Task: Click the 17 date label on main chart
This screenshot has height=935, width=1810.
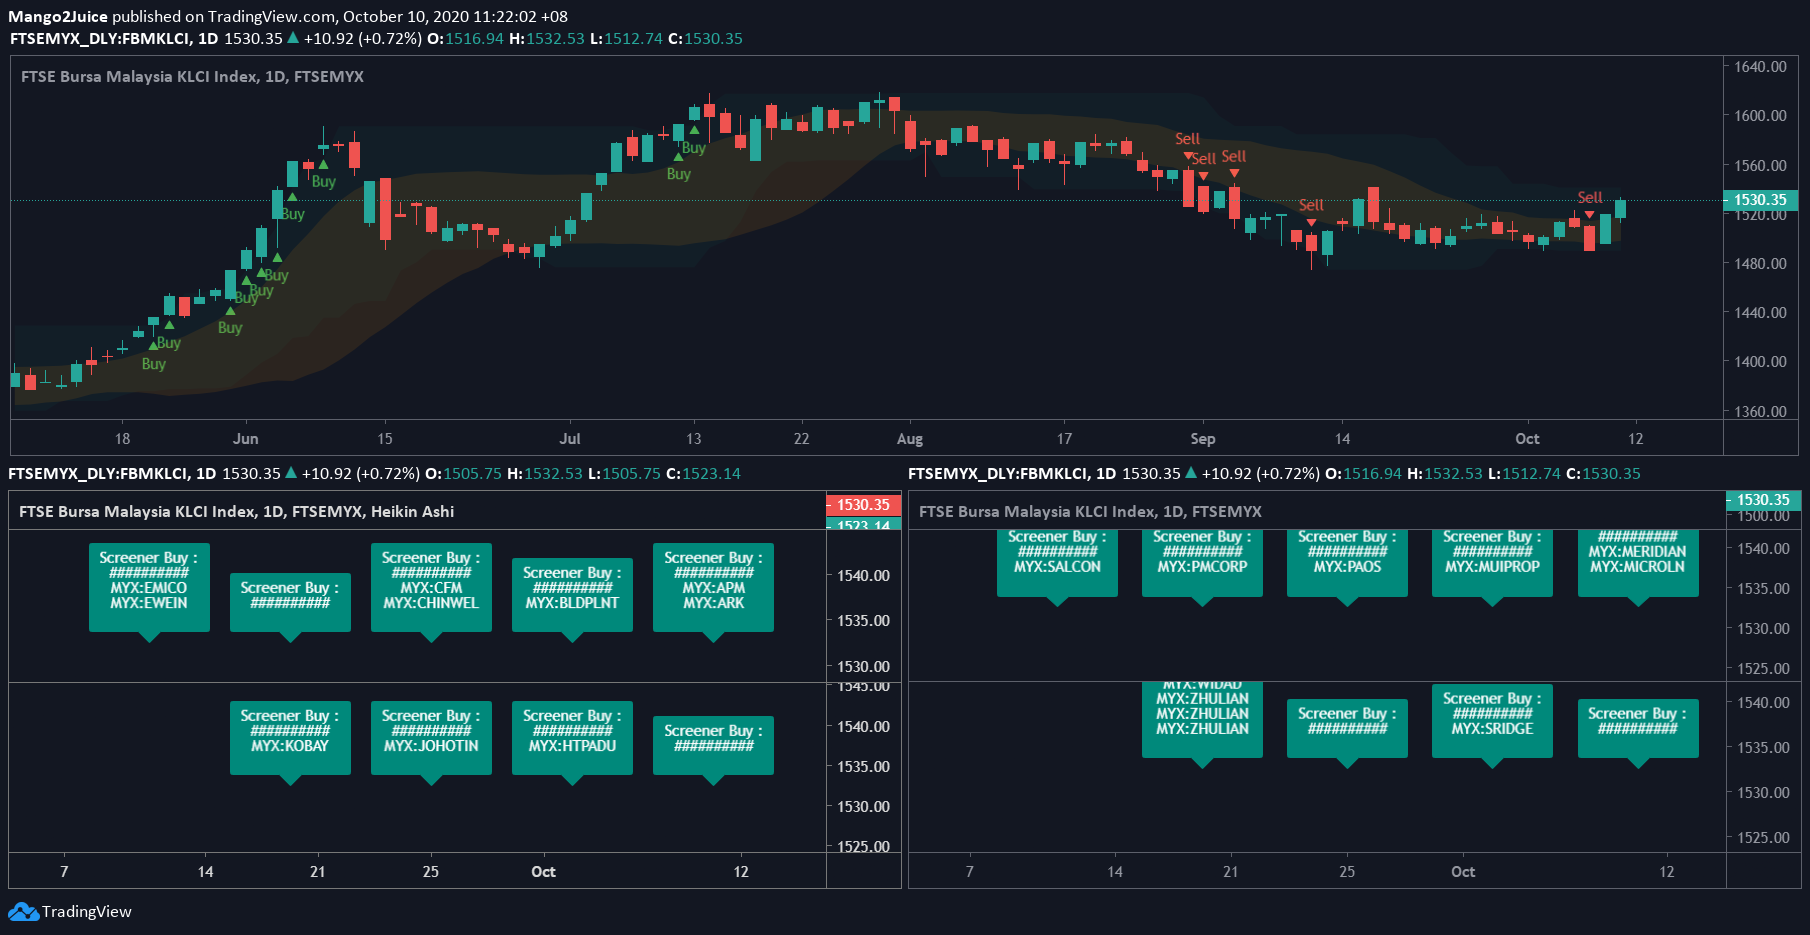Action: tap(1064, 439)
